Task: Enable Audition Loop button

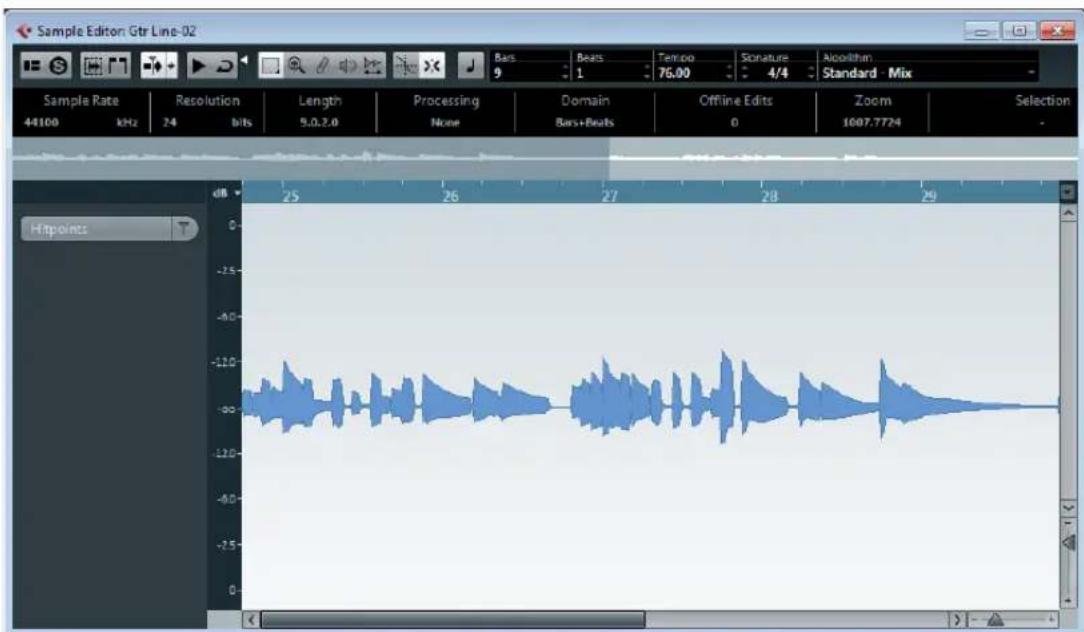Action: [225, 66]
